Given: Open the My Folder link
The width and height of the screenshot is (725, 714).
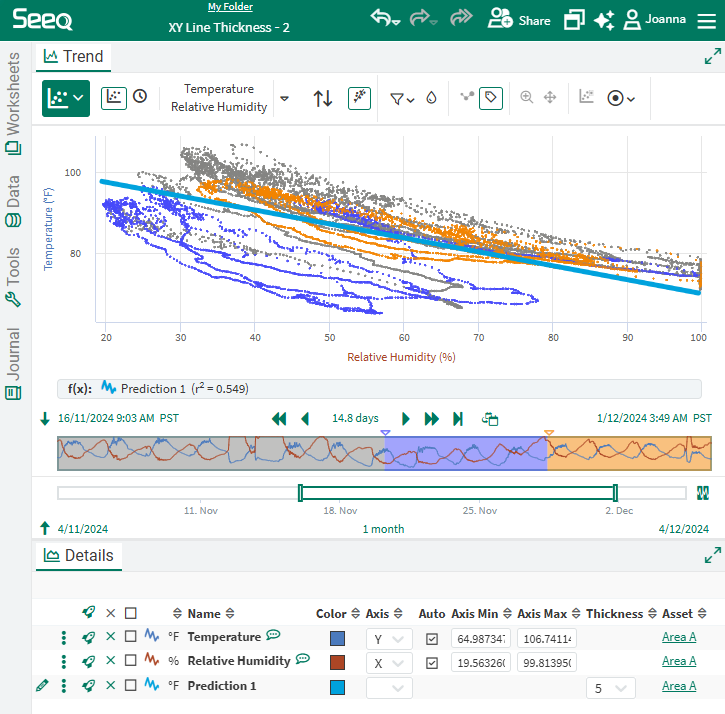Looking at the screenshot, I should [x=230, y=7].
